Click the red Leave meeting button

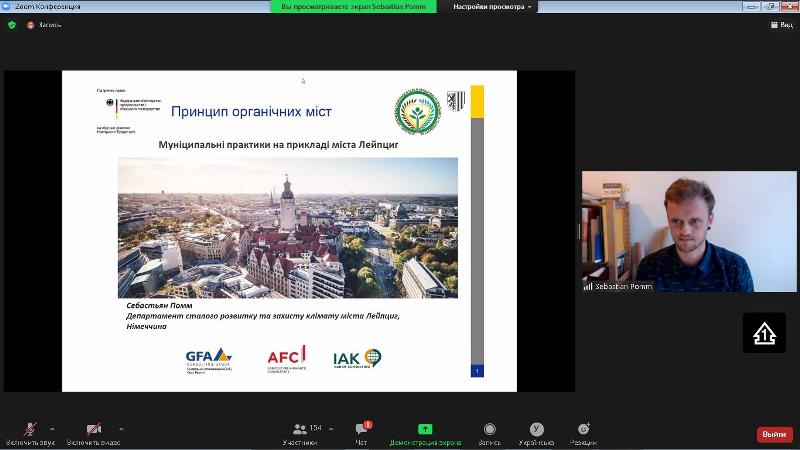774,434
